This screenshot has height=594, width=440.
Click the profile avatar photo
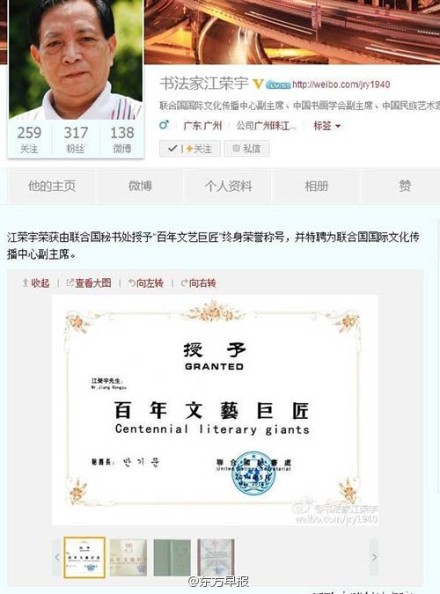(x=75, y=59)
